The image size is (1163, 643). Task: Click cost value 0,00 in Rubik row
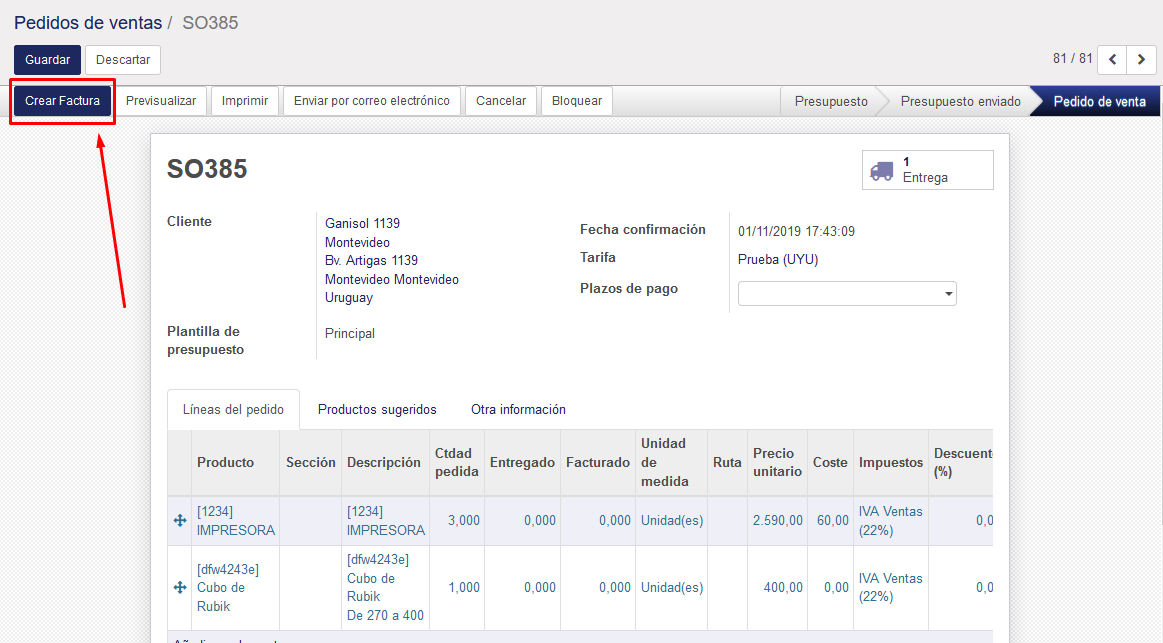point(836,587)
